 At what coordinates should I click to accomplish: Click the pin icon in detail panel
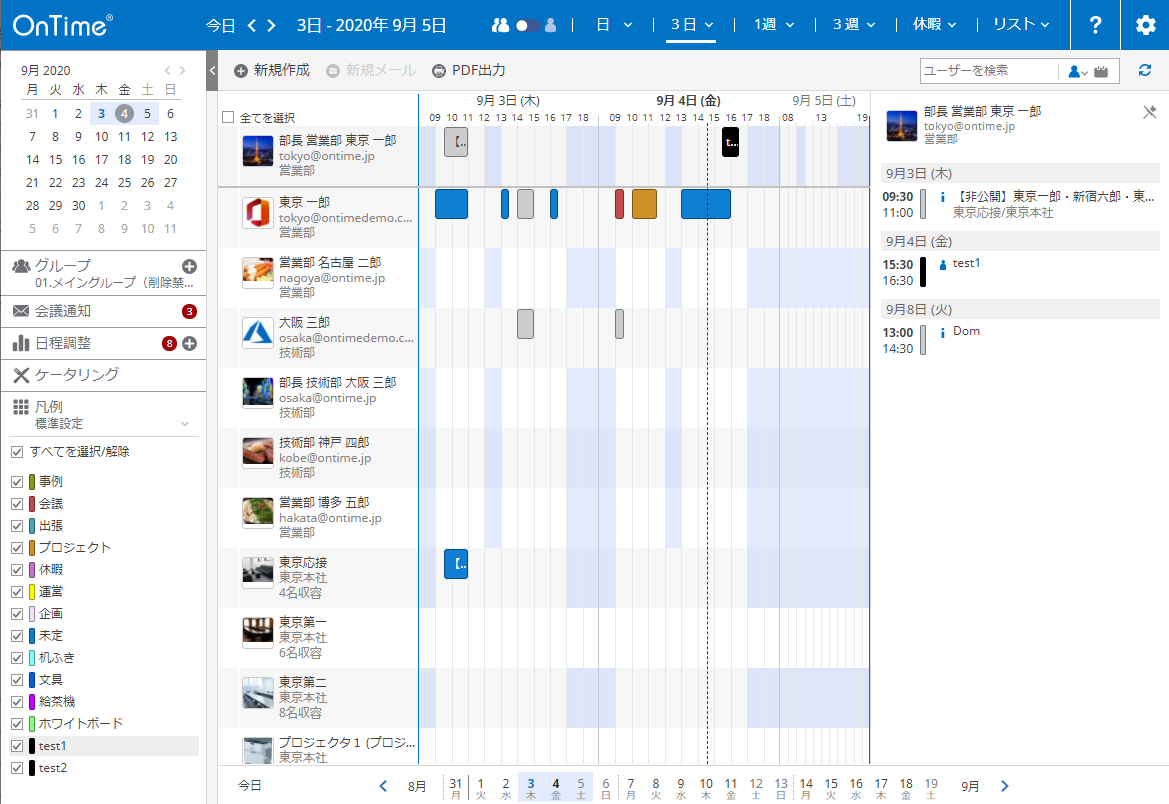coord(1150,112)
